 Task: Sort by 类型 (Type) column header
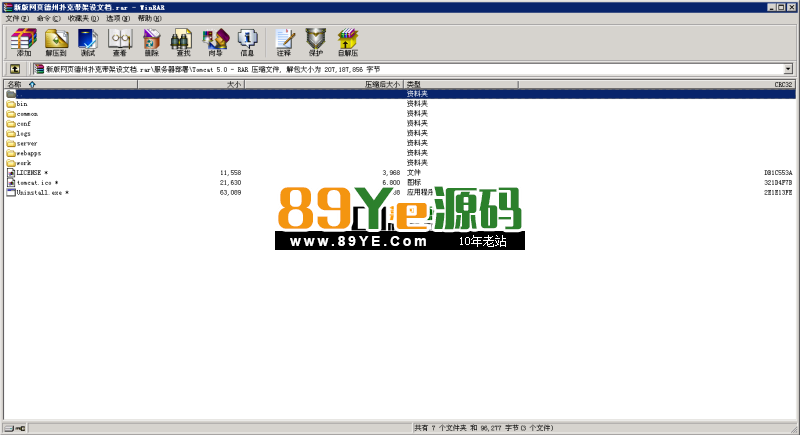pyautogui.click(x=461, y=84)
